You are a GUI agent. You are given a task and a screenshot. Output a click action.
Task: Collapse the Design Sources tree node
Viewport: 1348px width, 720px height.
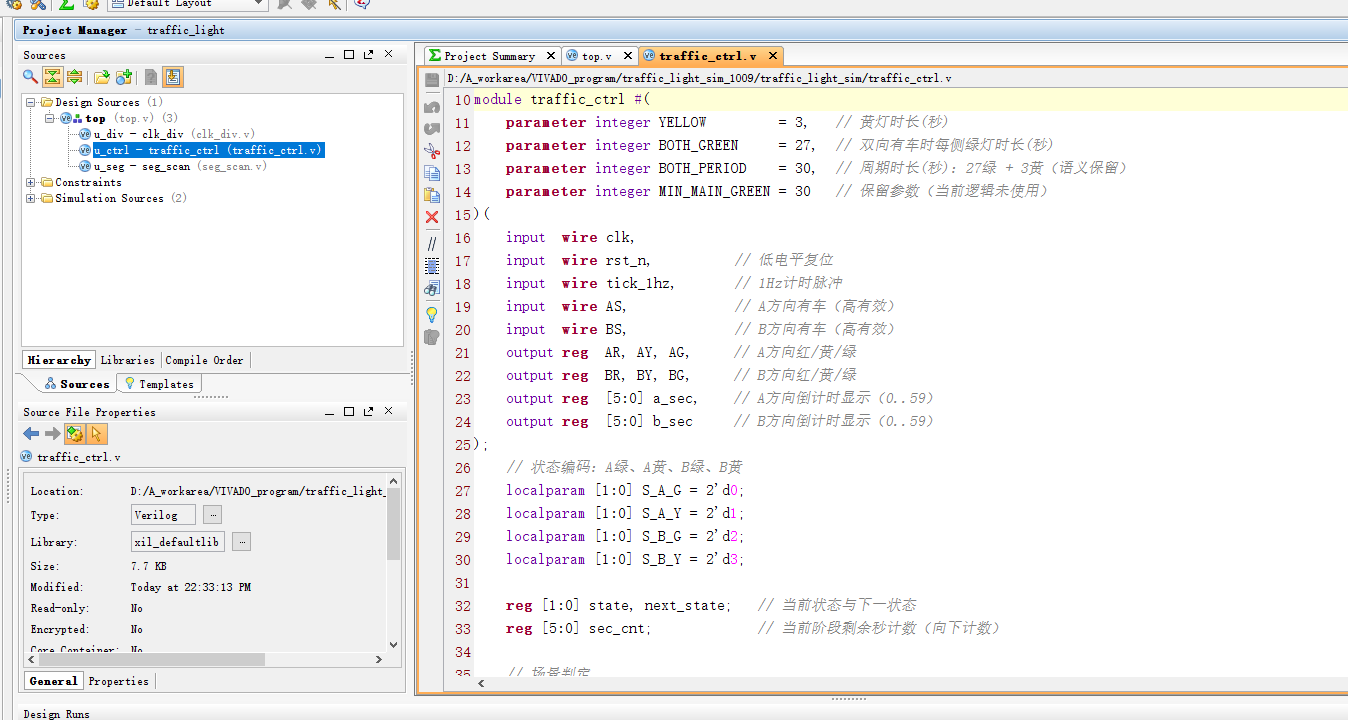point(31,102)
